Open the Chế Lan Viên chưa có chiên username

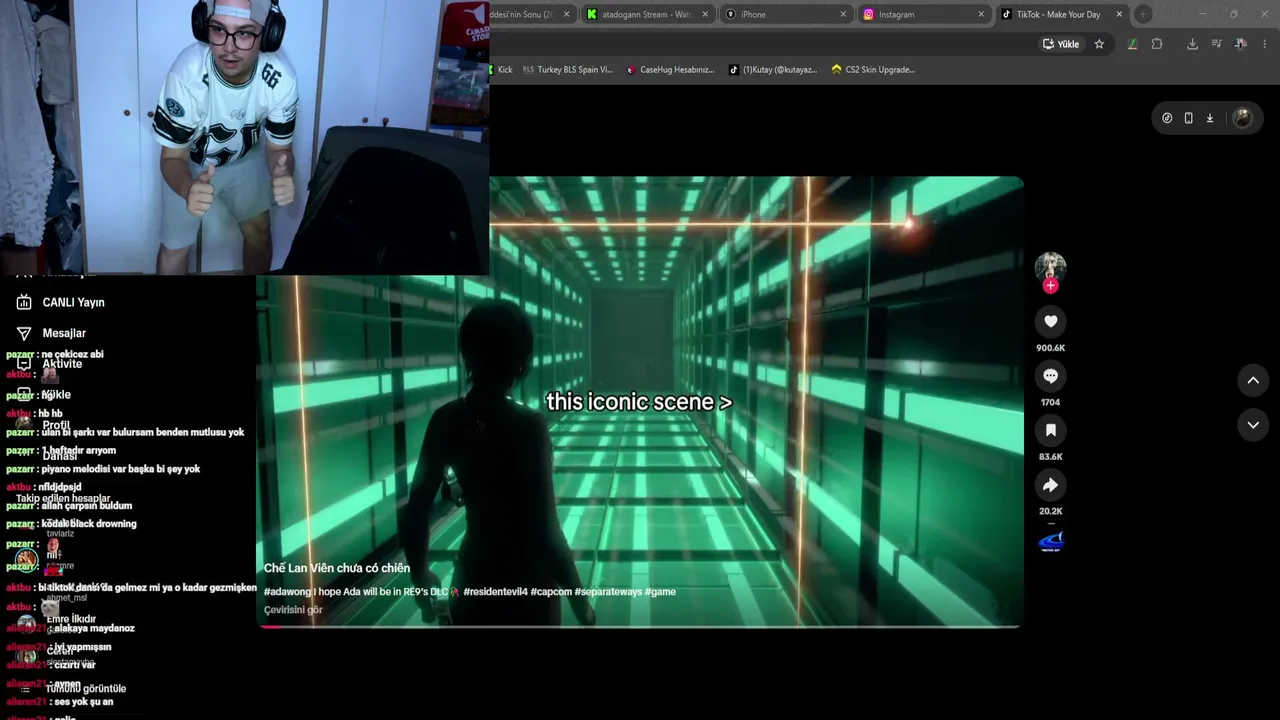tap(337, 568)
